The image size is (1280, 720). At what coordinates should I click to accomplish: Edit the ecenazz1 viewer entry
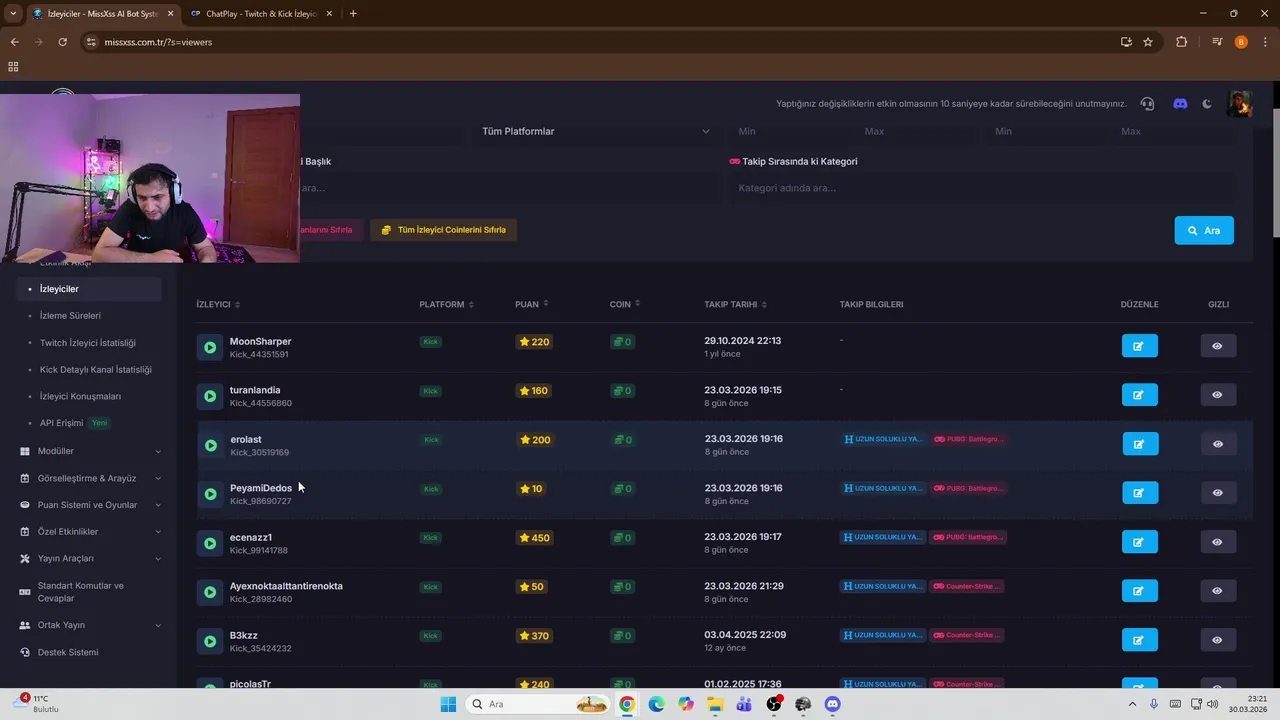click(1139, 542)
